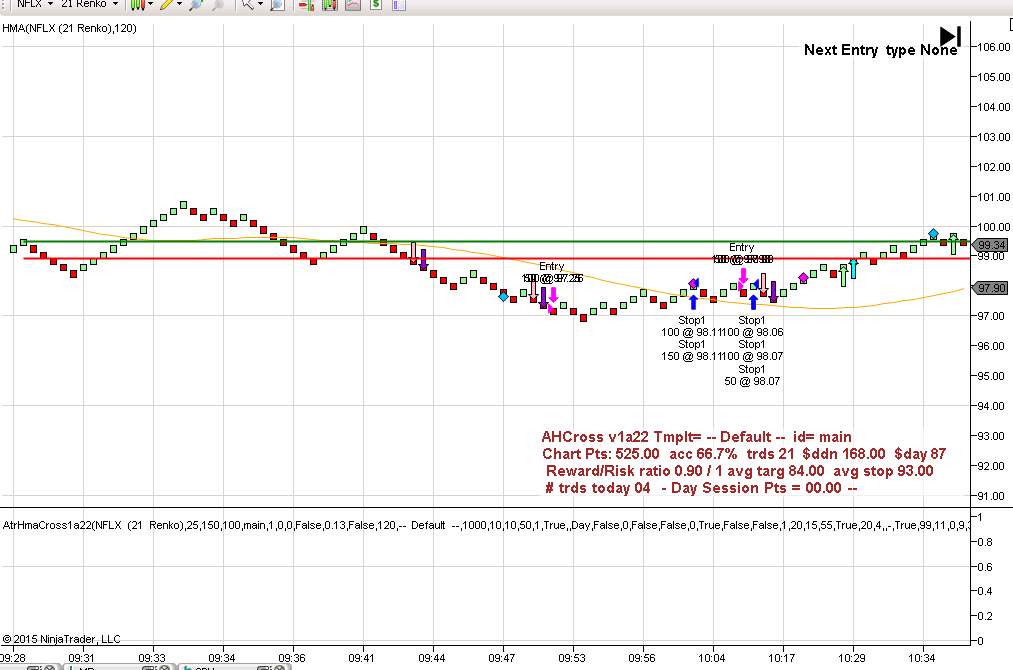Click the 106.00 price axis label
Image resolution: width=1013 pixels, height=670 pixels.
(x=994, y=47)
